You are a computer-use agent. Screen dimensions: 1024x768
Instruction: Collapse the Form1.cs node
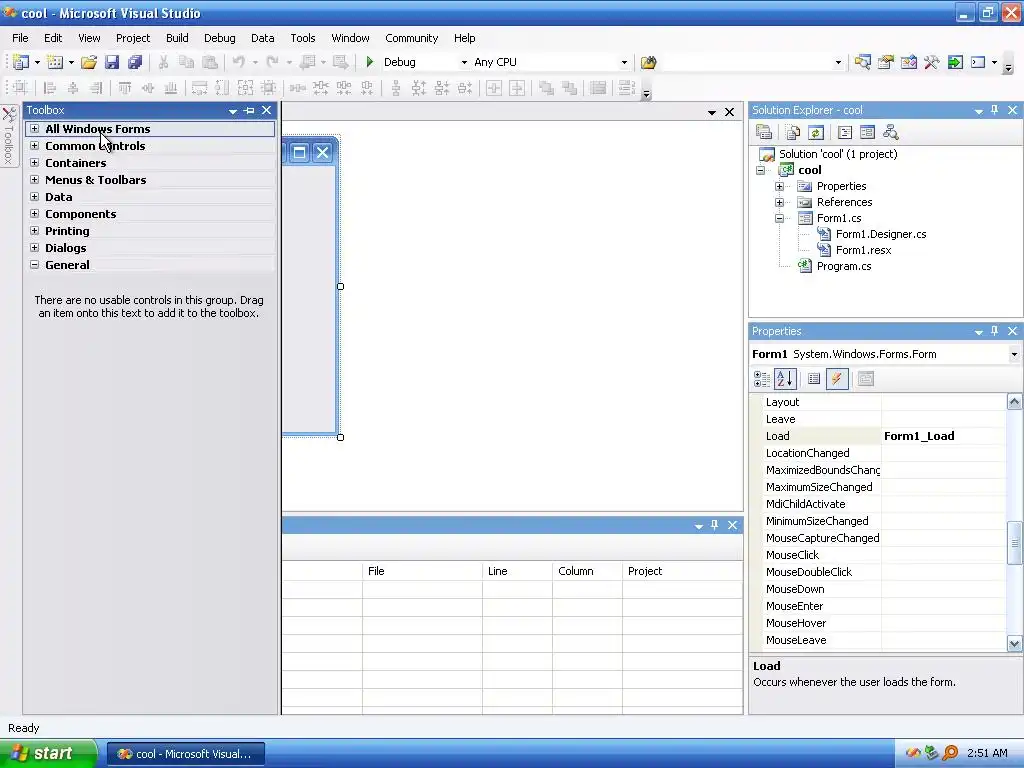tap(779, 218)
